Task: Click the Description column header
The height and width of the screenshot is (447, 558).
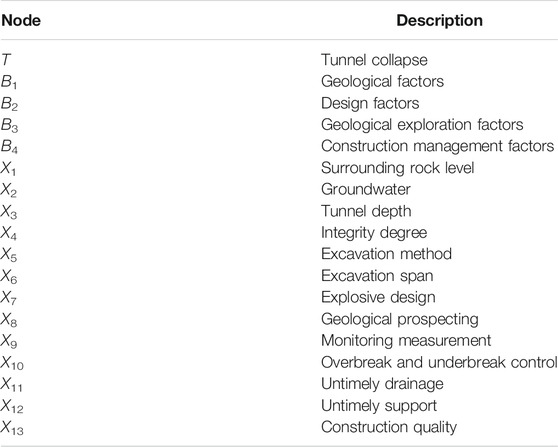Action: coord(439,20)
